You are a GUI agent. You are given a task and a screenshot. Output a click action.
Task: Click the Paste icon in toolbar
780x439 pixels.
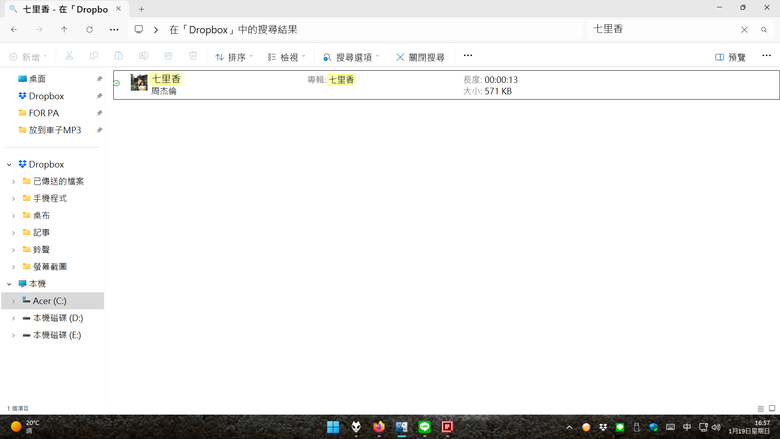coord(119,56)
